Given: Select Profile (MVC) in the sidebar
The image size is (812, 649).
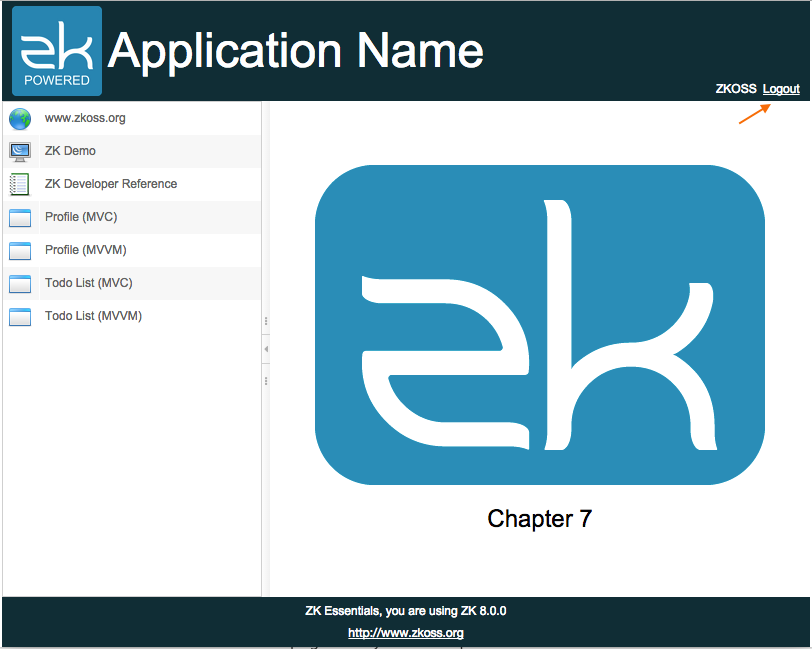Looking at the screenshot, I should (132, 217).
